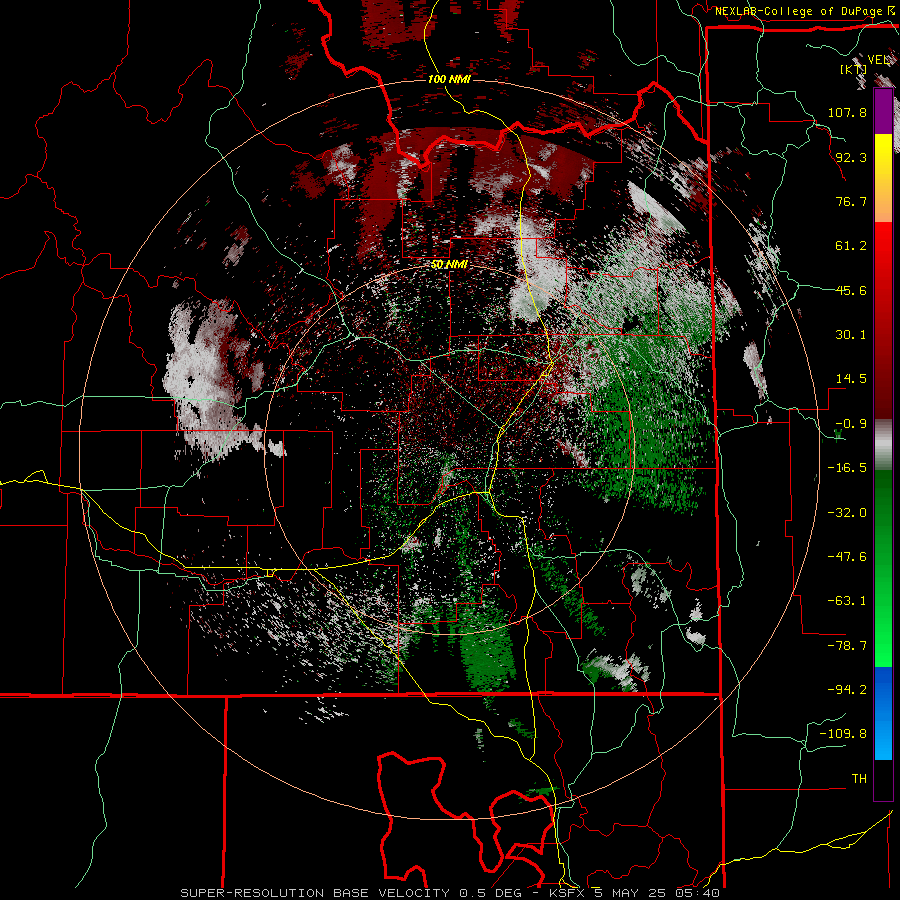Image resolution: width=900 pixels, height=900 pixels.
Task: Pick the black TH segment of the scale
Action: coord(883,779)
